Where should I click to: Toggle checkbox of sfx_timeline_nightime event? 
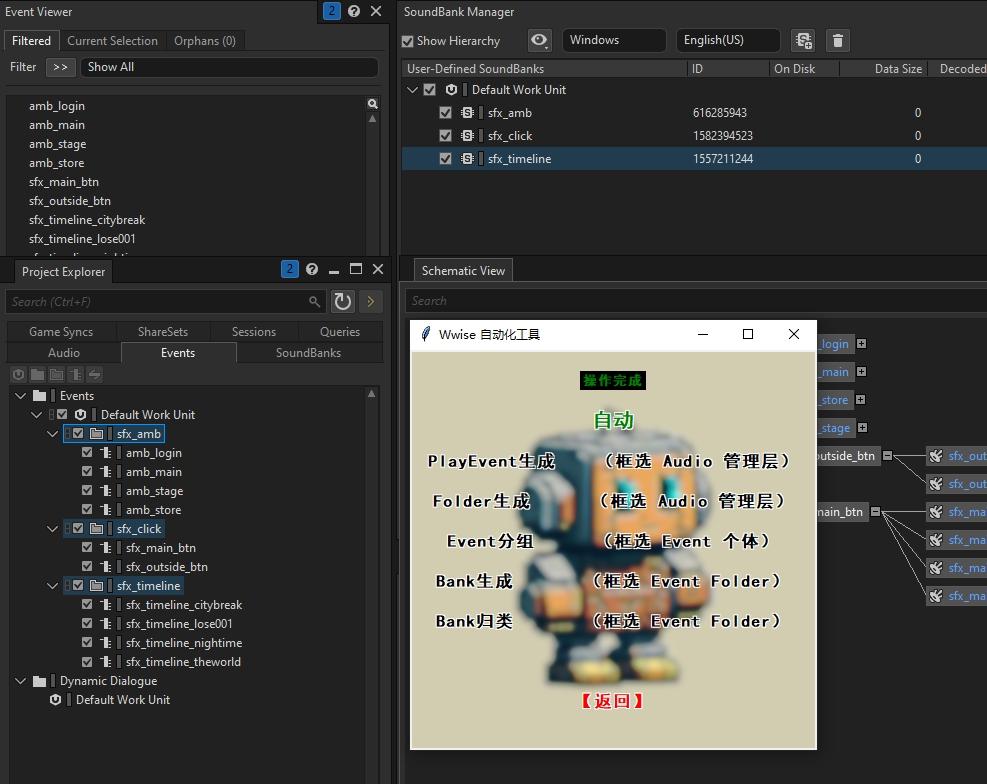pos(87,642)
